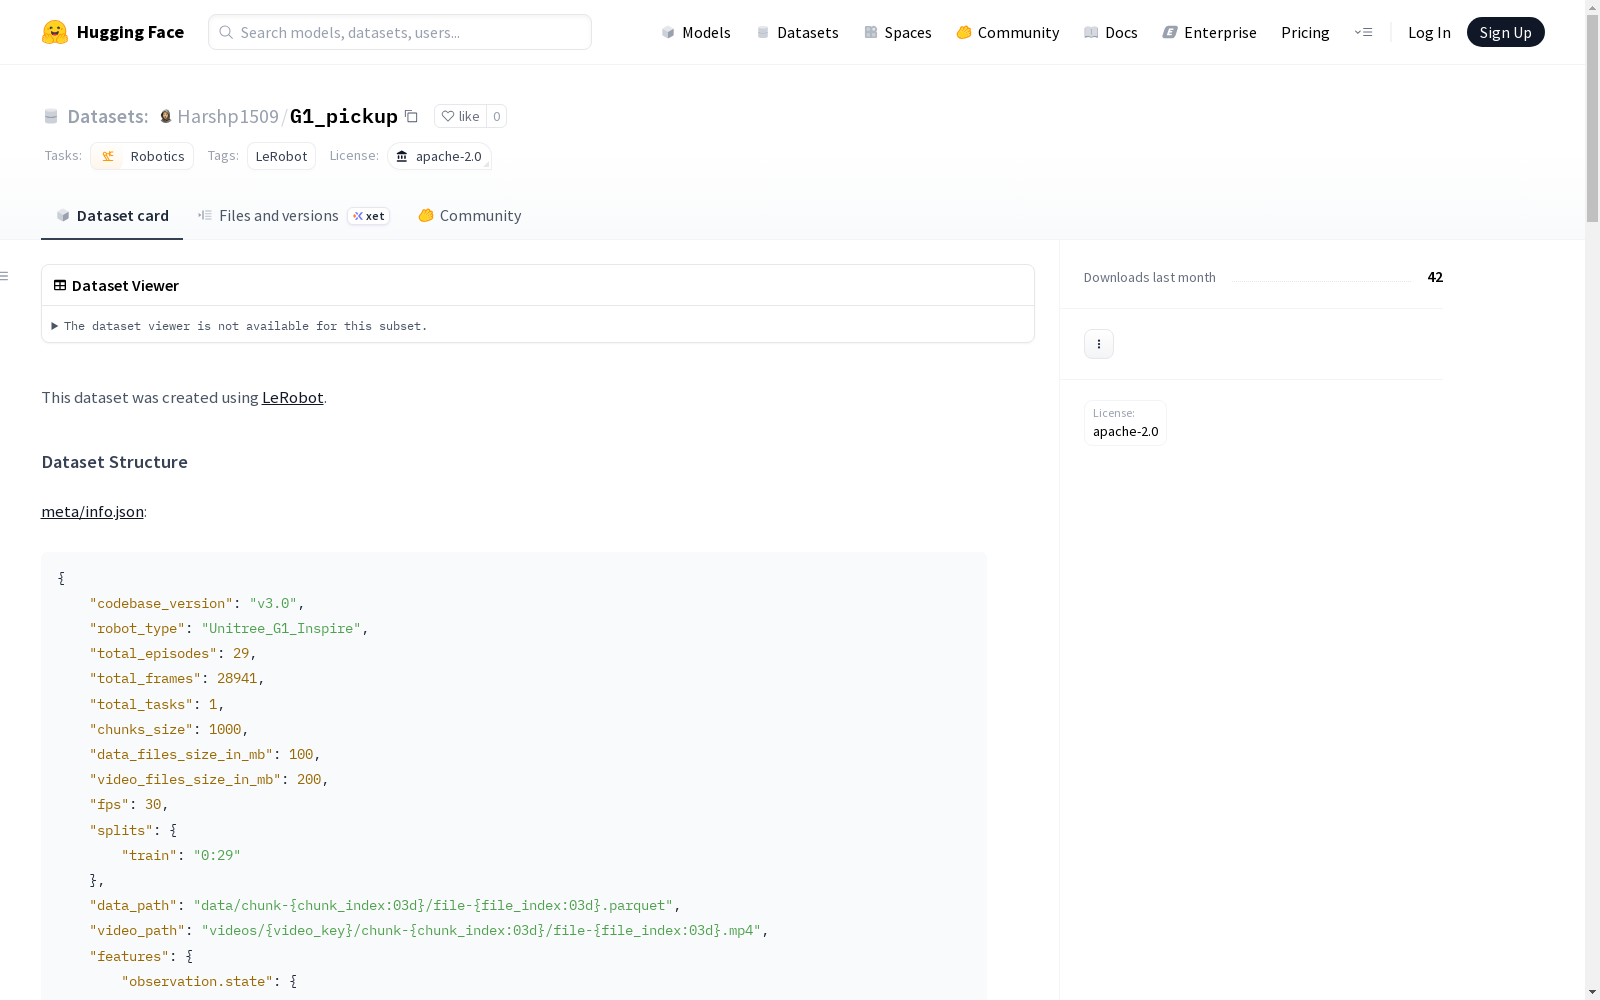
Task: Click the Harshp1509 avatar image
Action: (166, 116)
